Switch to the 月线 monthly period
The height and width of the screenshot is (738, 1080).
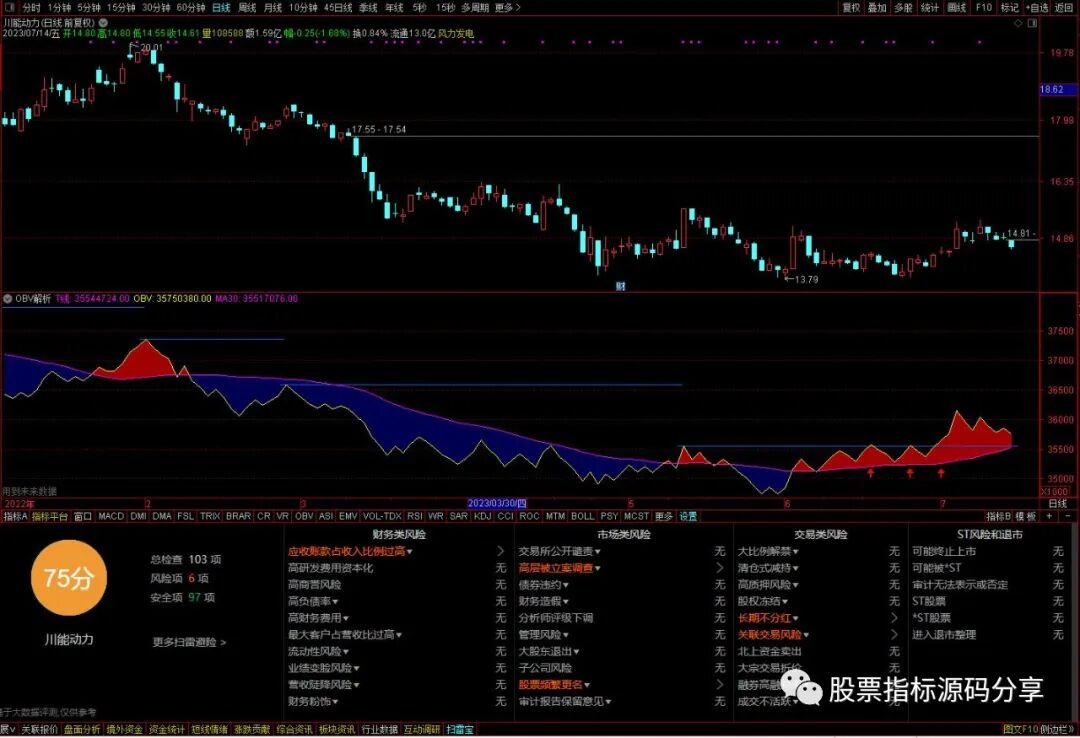coord(273,8)
